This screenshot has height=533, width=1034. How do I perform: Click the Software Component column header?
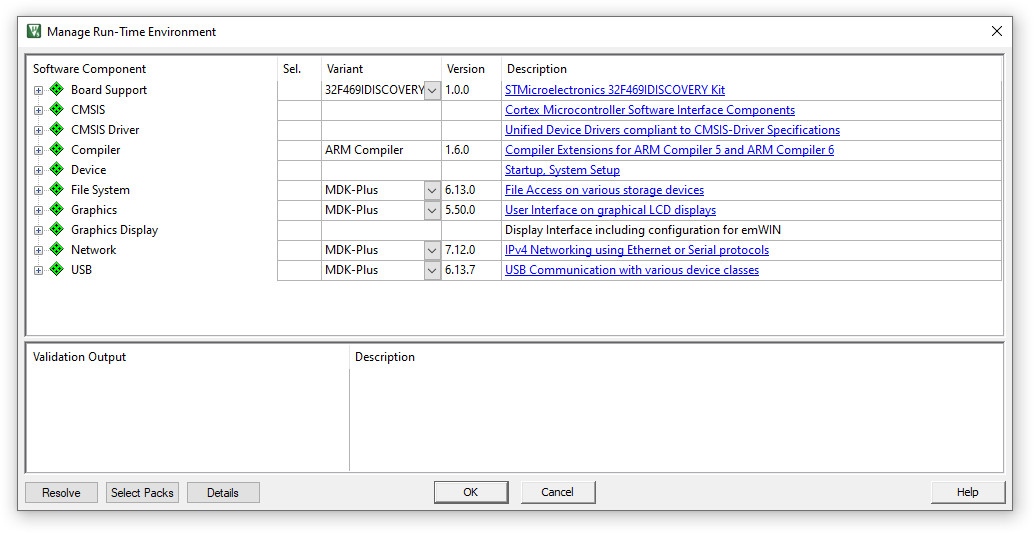(90, 69)
